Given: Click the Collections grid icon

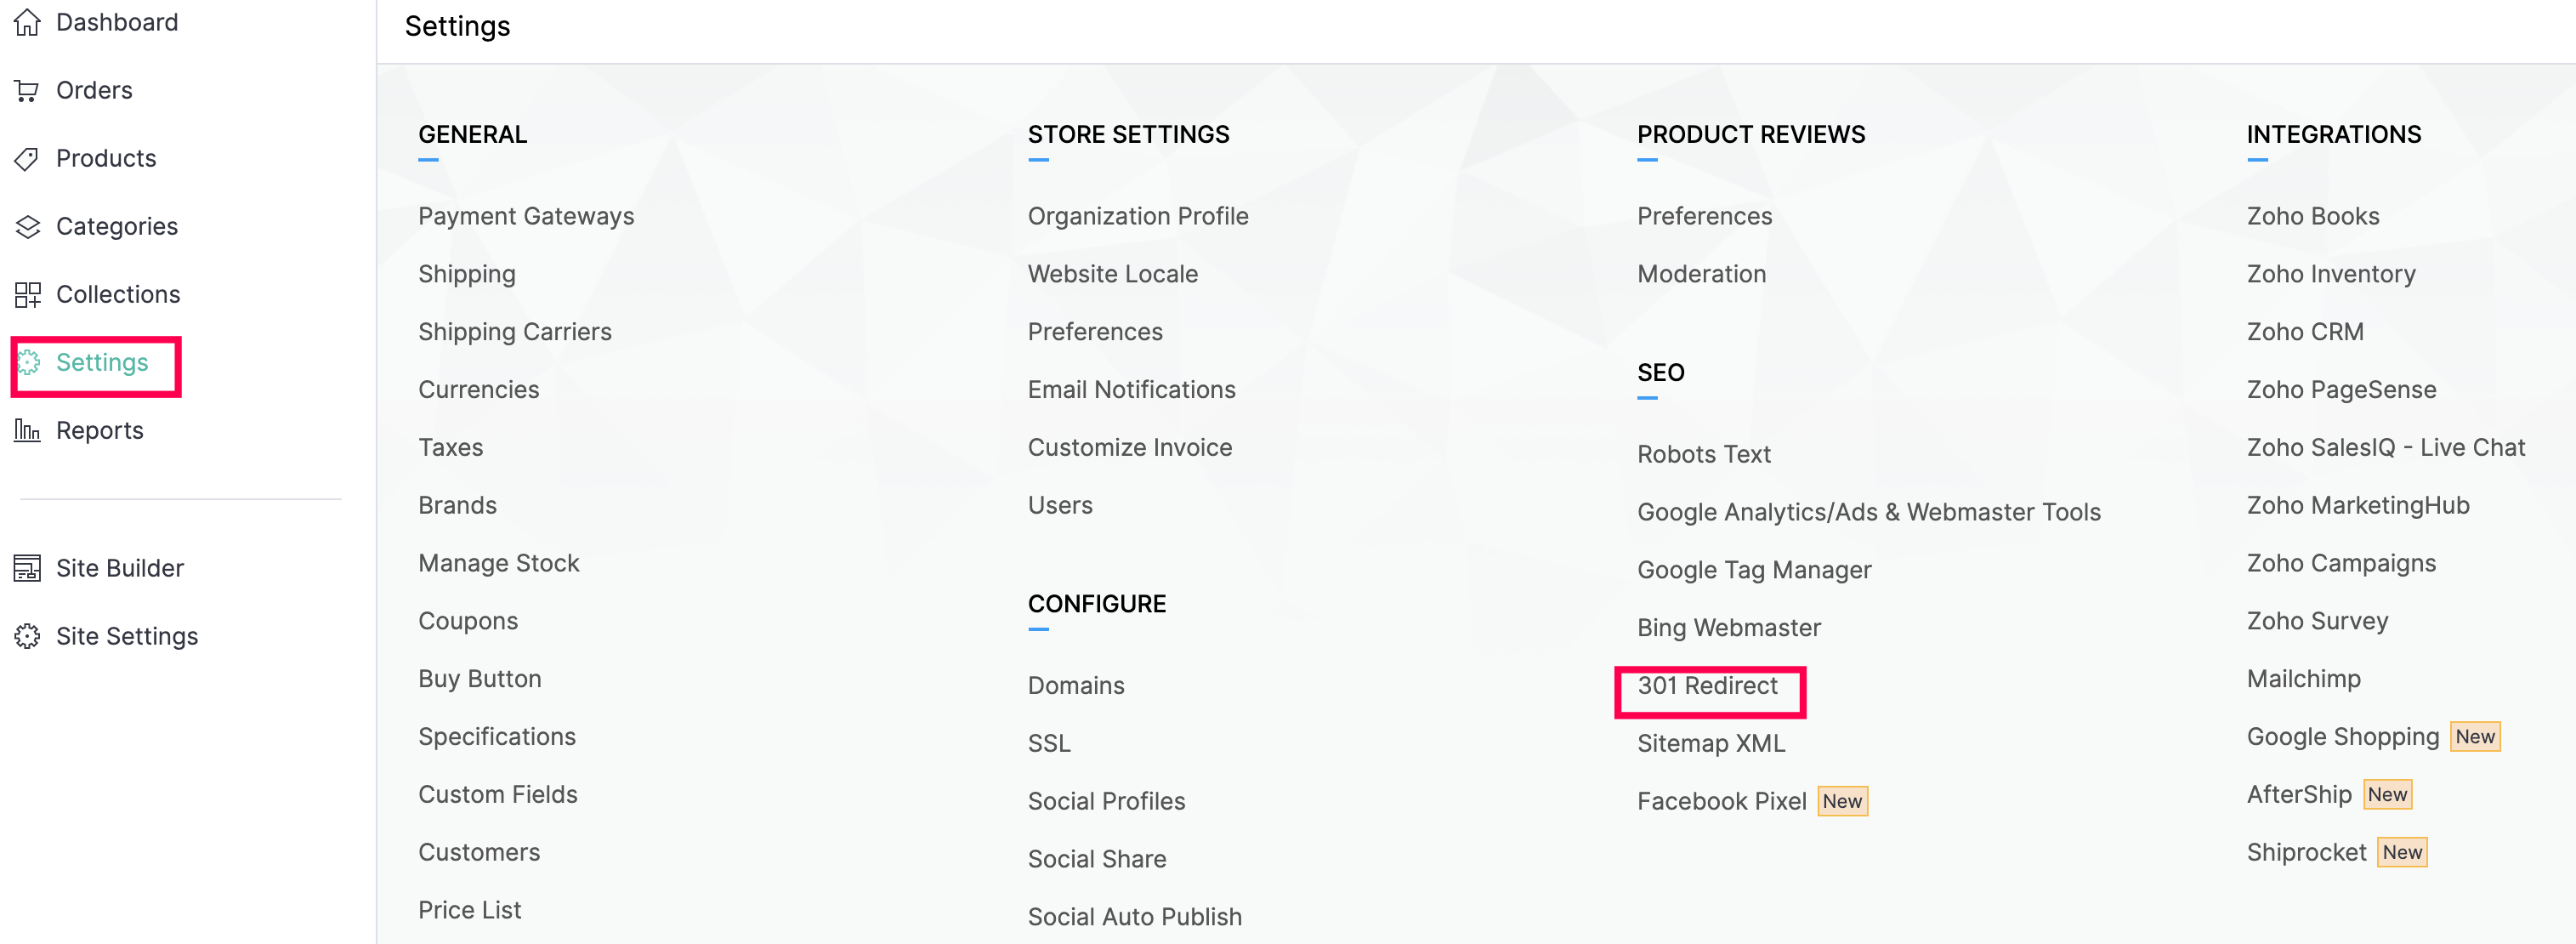Looking at the screenshot, I should pos(27,295).
